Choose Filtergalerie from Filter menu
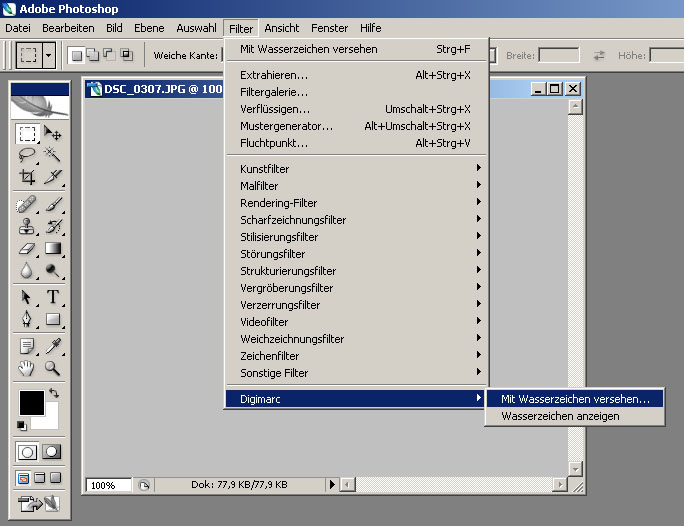The image size is (684, 526). (356, 92)
